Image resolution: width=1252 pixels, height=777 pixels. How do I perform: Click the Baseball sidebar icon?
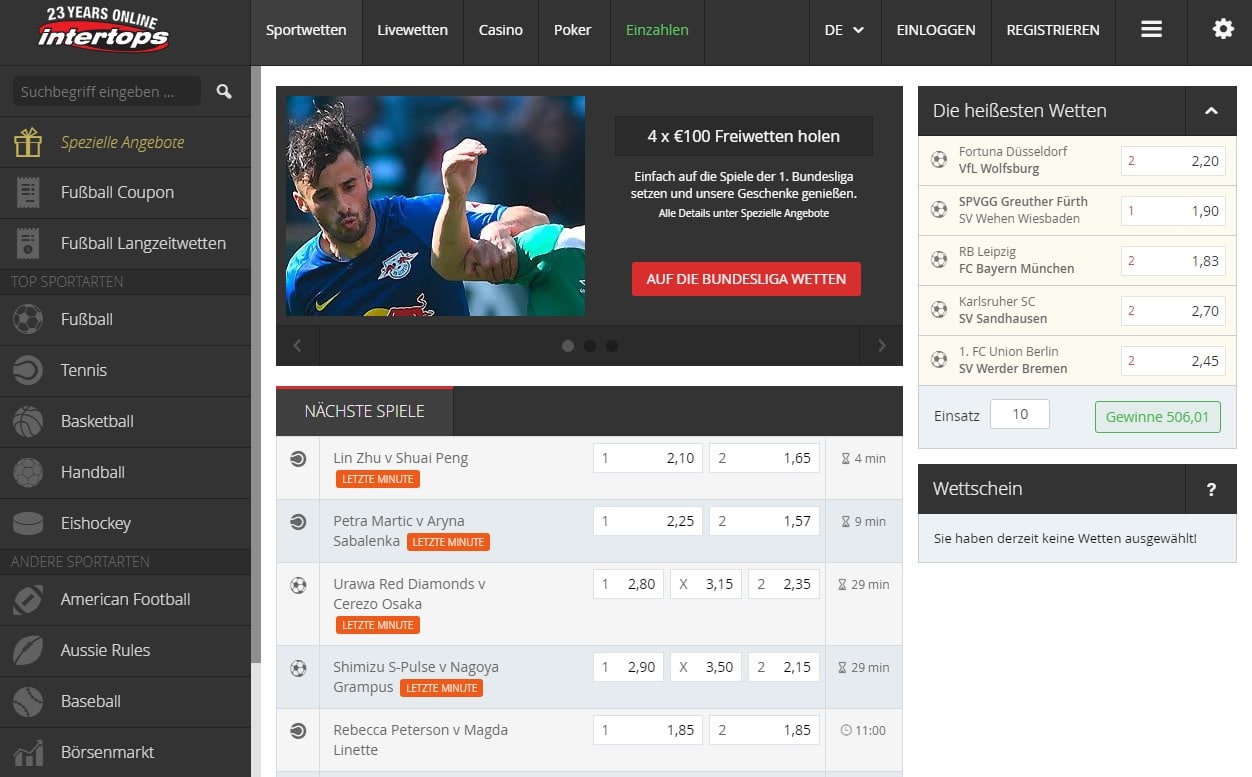click(28, 702)
